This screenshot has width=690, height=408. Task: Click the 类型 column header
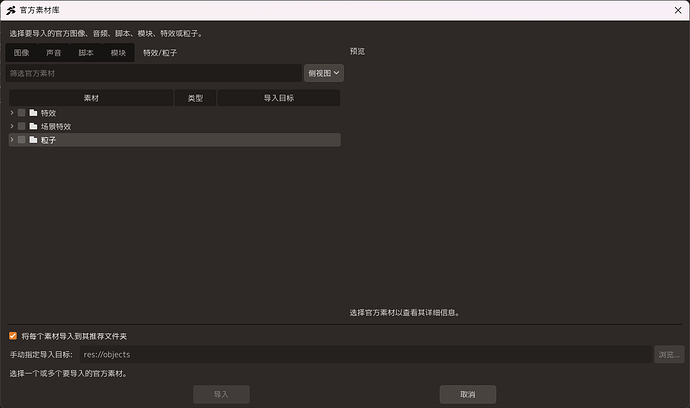(195, 98)
